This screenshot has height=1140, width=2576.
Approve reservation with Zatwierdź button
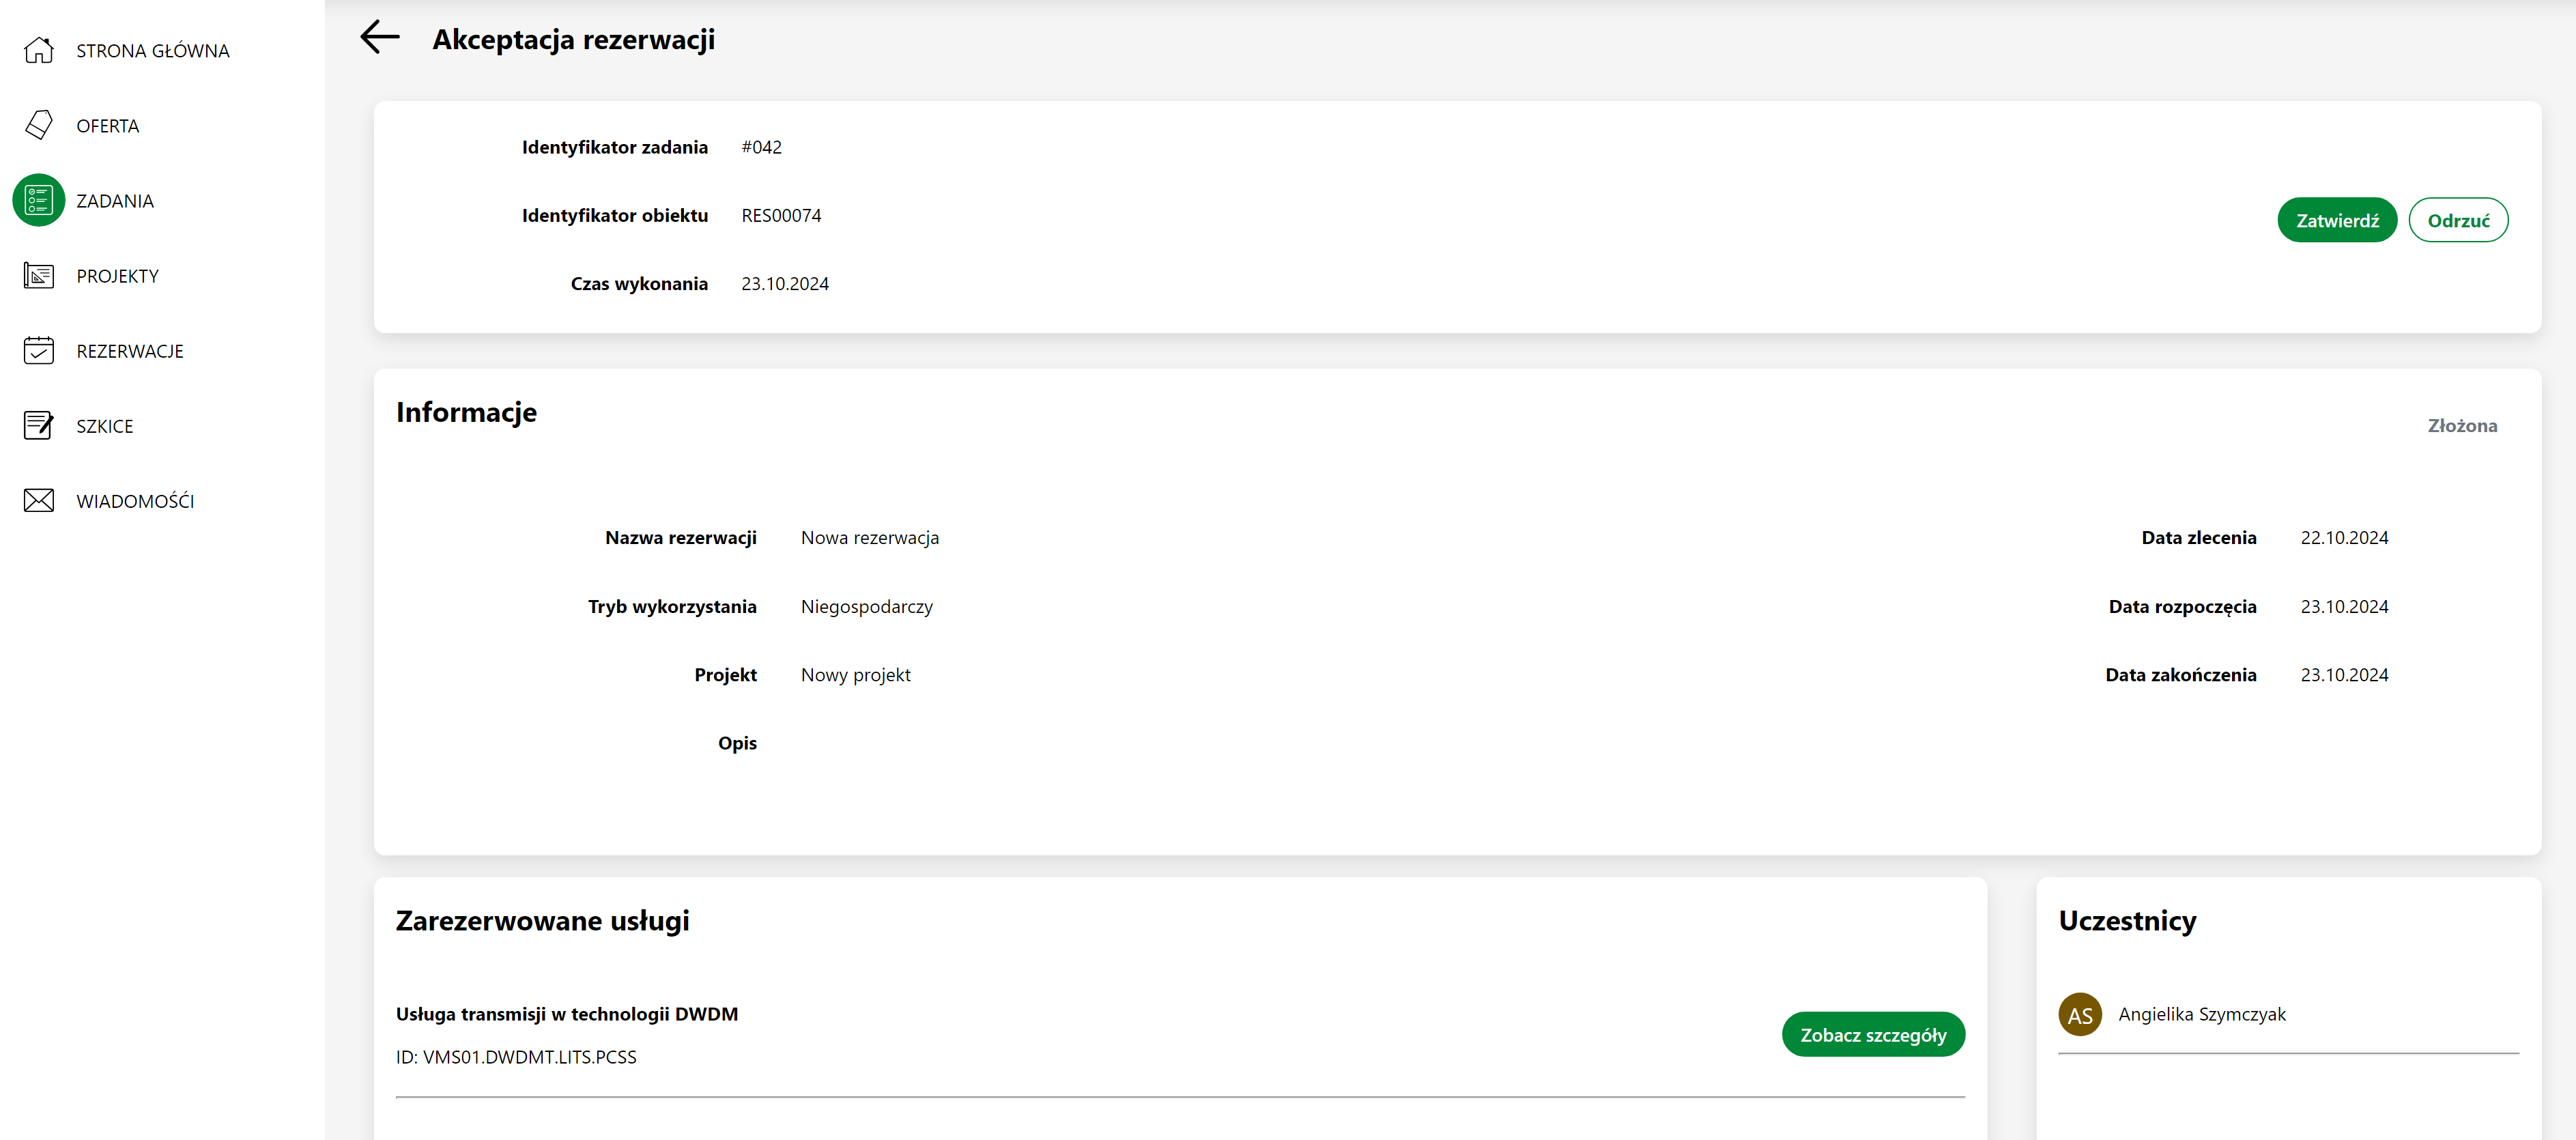(2337, 220)
